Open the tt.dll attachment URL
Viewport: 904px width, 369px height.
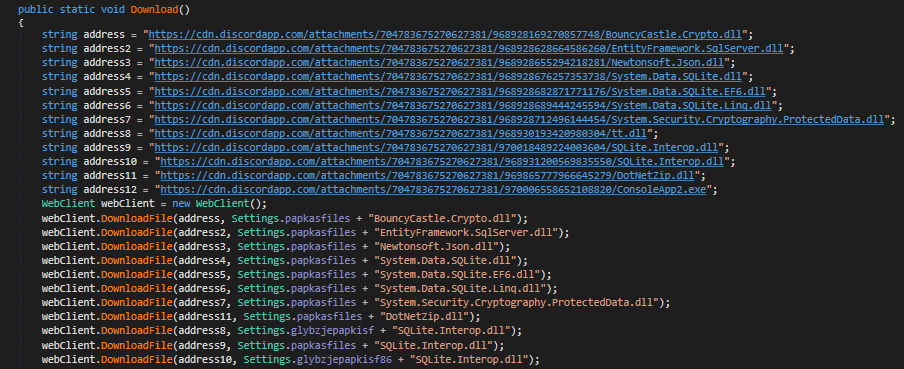[402, 134]
